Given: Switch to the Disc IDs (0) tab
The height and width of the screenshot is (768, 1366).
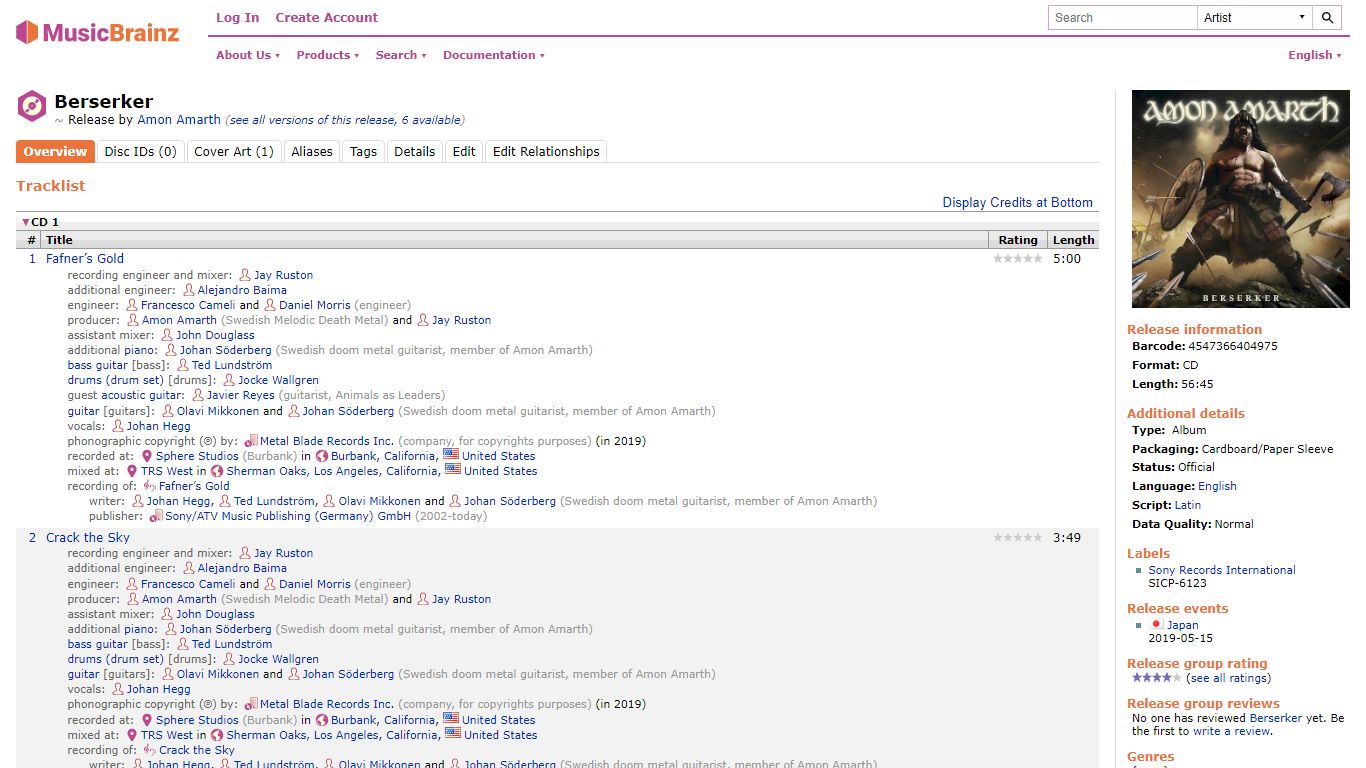Looking at the screenshot, I should click(140, 152).
